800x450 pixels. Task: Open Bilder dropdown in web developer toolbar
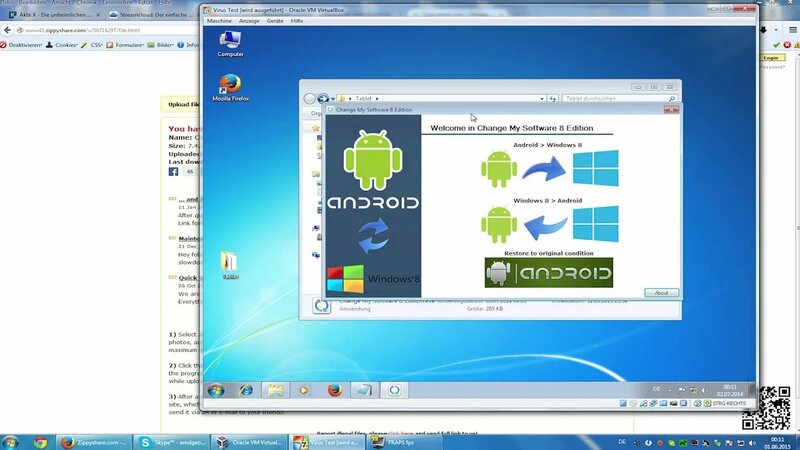[161, 45]
